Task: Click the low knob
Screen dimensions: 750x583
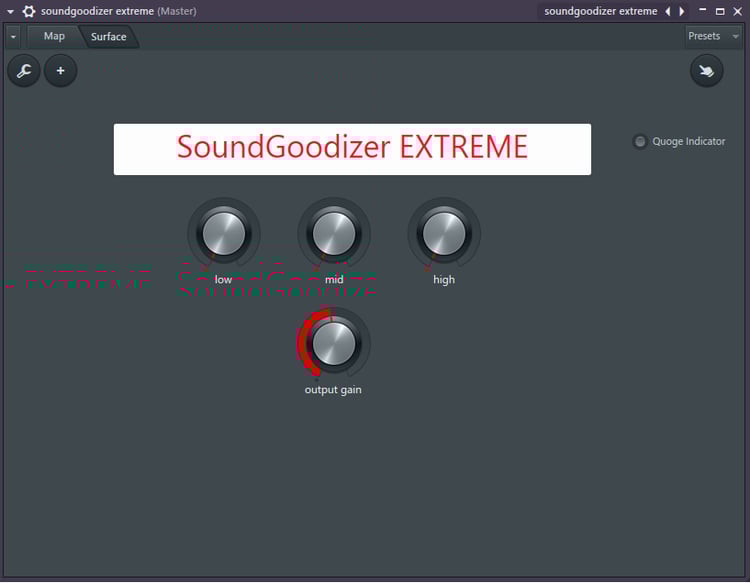Action: (x=224, y=233)
